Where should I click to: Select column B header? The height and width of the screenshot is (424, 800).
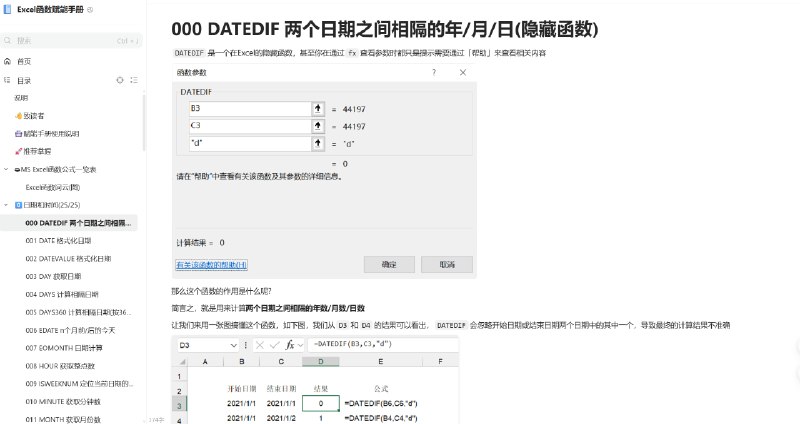pyautogui.click(x=242, y=361)
